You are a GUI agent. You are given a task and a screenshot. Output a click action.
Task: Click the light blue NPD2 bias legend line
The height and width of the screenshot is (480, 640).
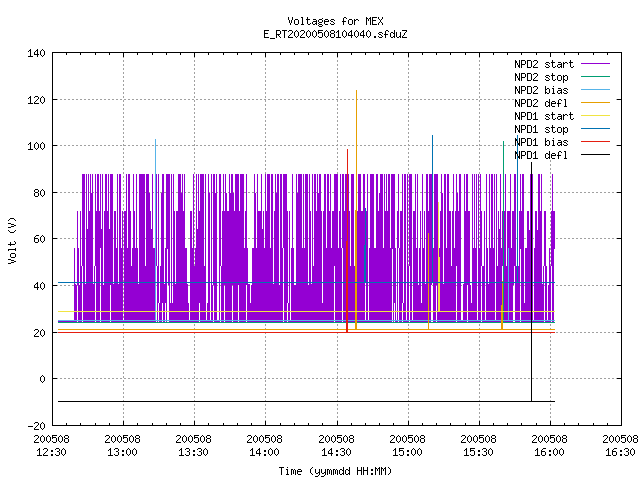coord(596,89)
